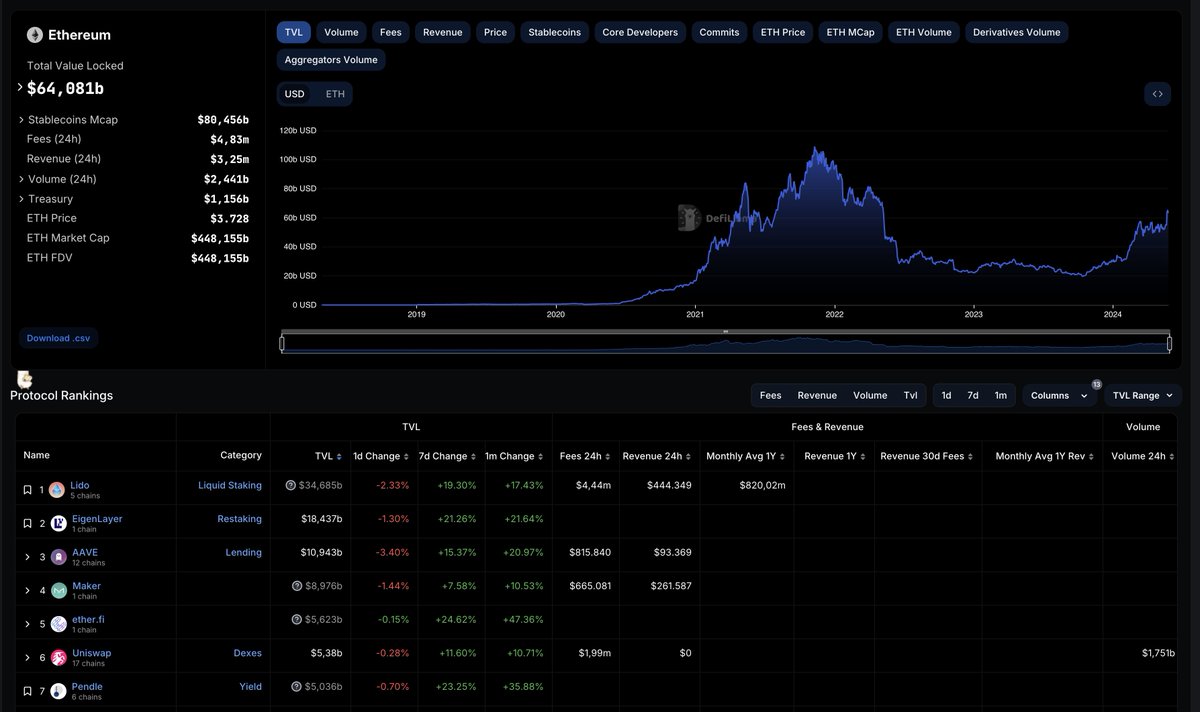Enable the Commits chart metric
This screenshot has width=1200, height=712.
[719, 32]
